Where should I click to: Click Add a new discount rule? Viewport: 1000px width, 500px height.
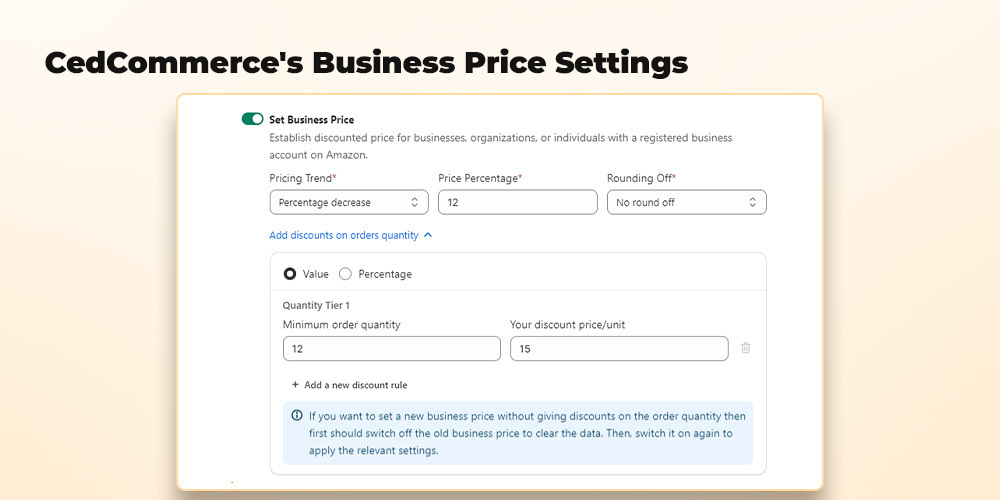click(x=355, y=385)
